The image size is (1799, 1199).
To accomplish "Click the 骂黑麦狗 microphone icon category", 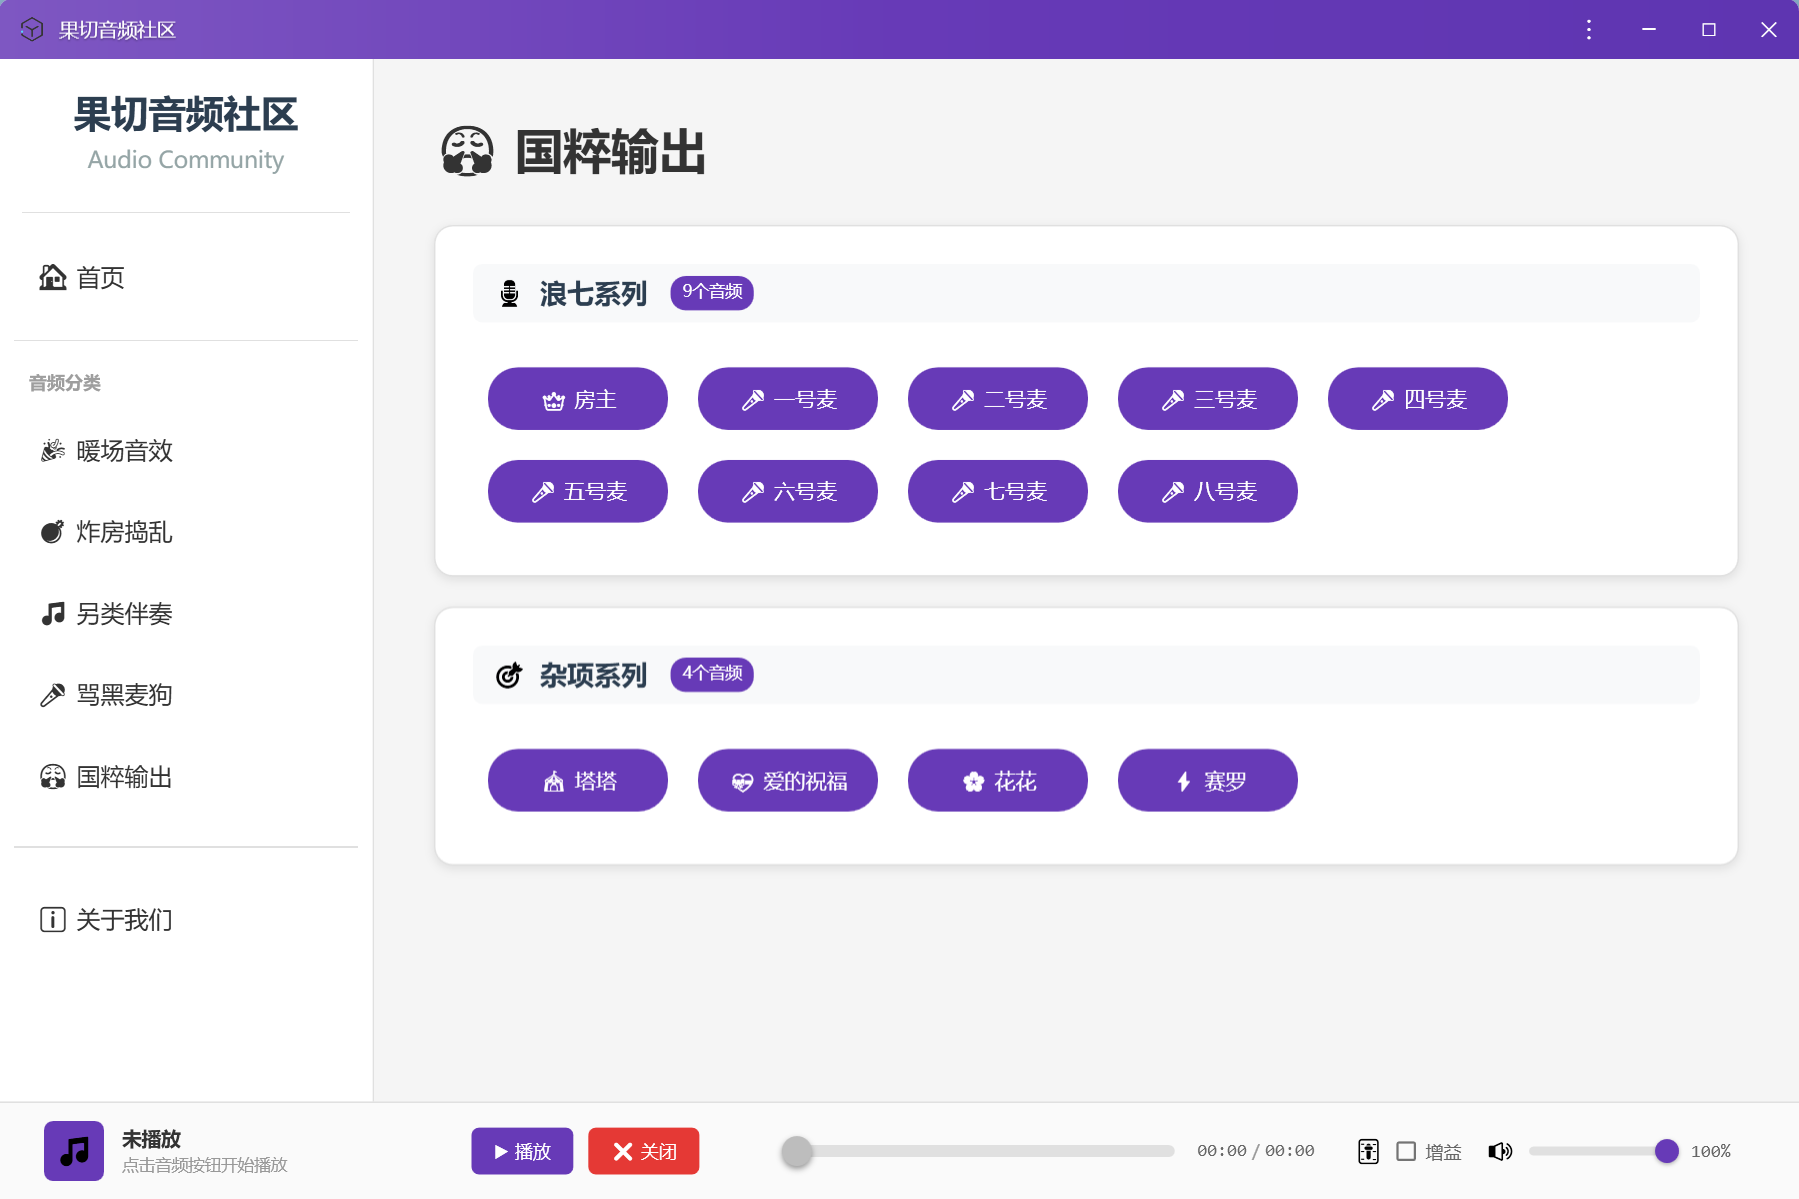I will click(122, 695).
